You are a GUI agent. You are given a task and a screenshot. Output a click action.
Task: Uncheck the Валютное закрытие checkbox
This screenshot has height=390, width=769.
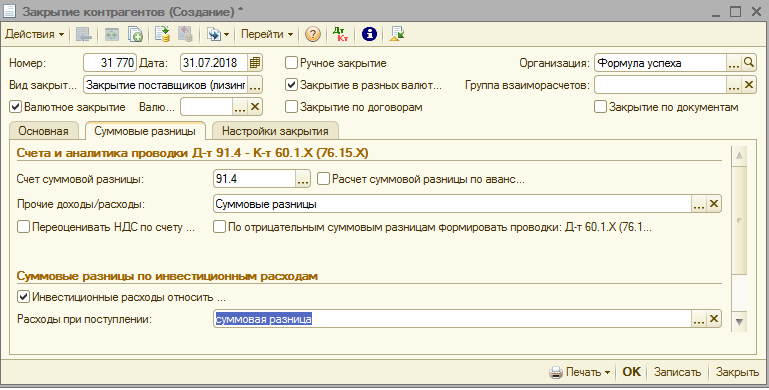coord(16,107)
